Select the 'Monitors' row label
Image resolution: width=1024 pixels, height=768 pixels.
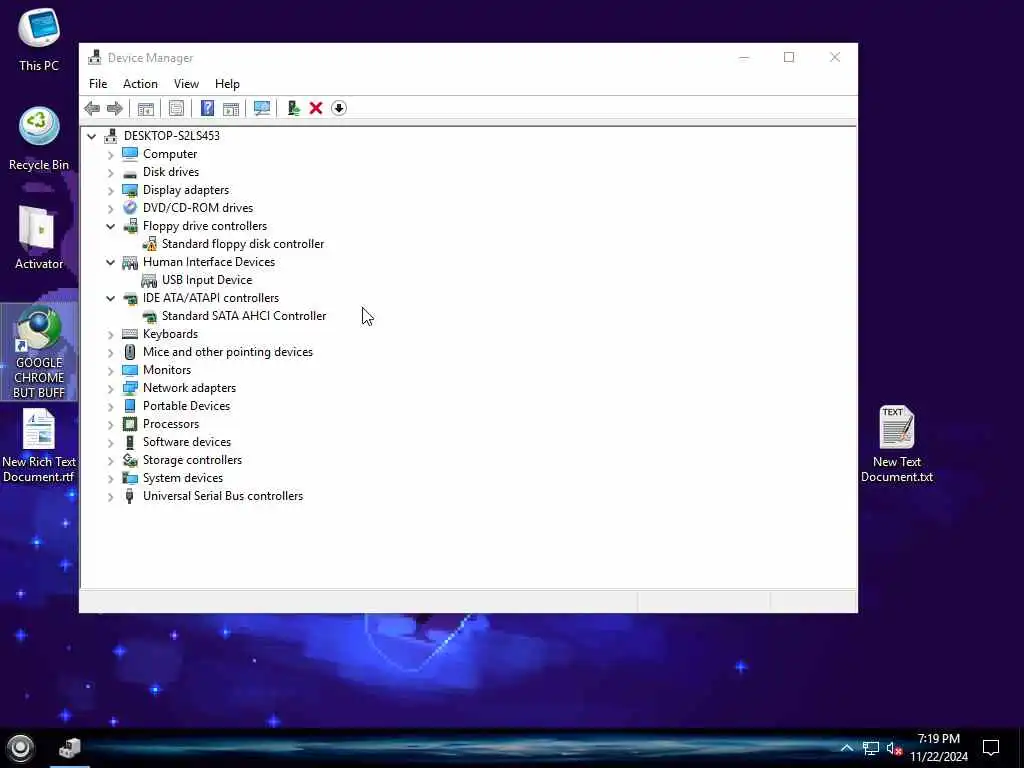tap(167, 370)
